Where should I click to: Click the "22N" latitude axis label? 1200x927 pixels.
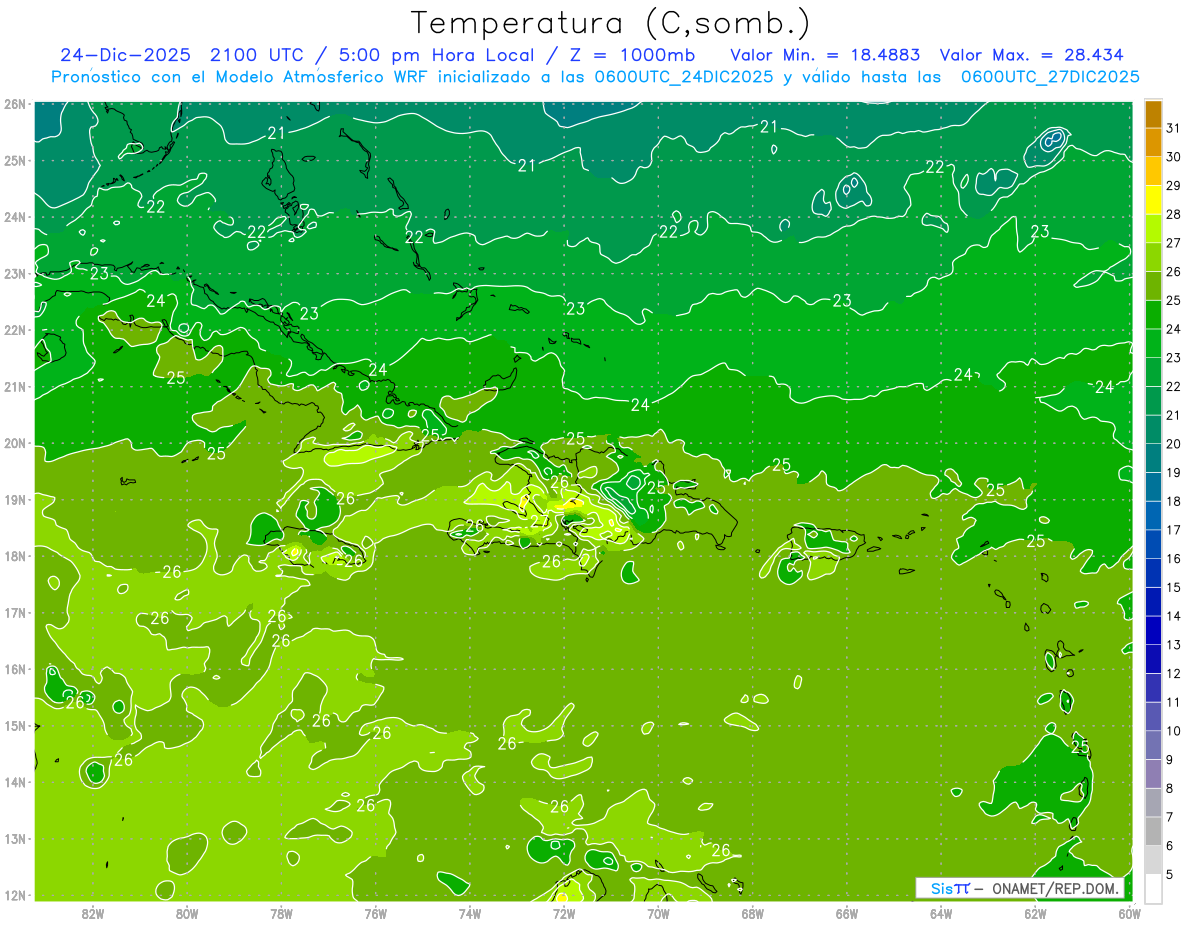[x=14, y=330]
